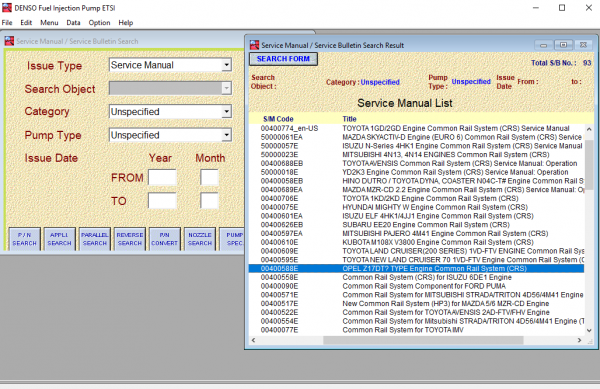Expand the Pump Type dropdown
This screenshot has width=600, height=389.
[x=227, y=135]
